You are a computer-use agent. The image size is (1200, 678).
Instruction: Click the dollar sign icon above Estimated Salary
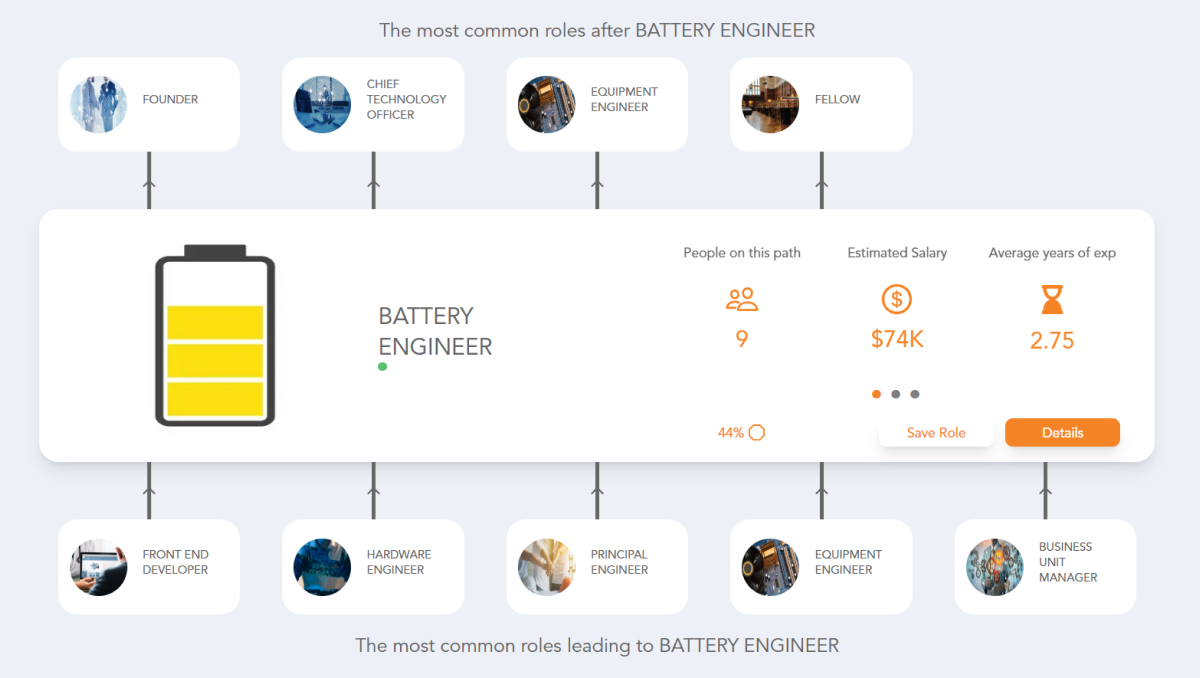[x=896, y=299]
